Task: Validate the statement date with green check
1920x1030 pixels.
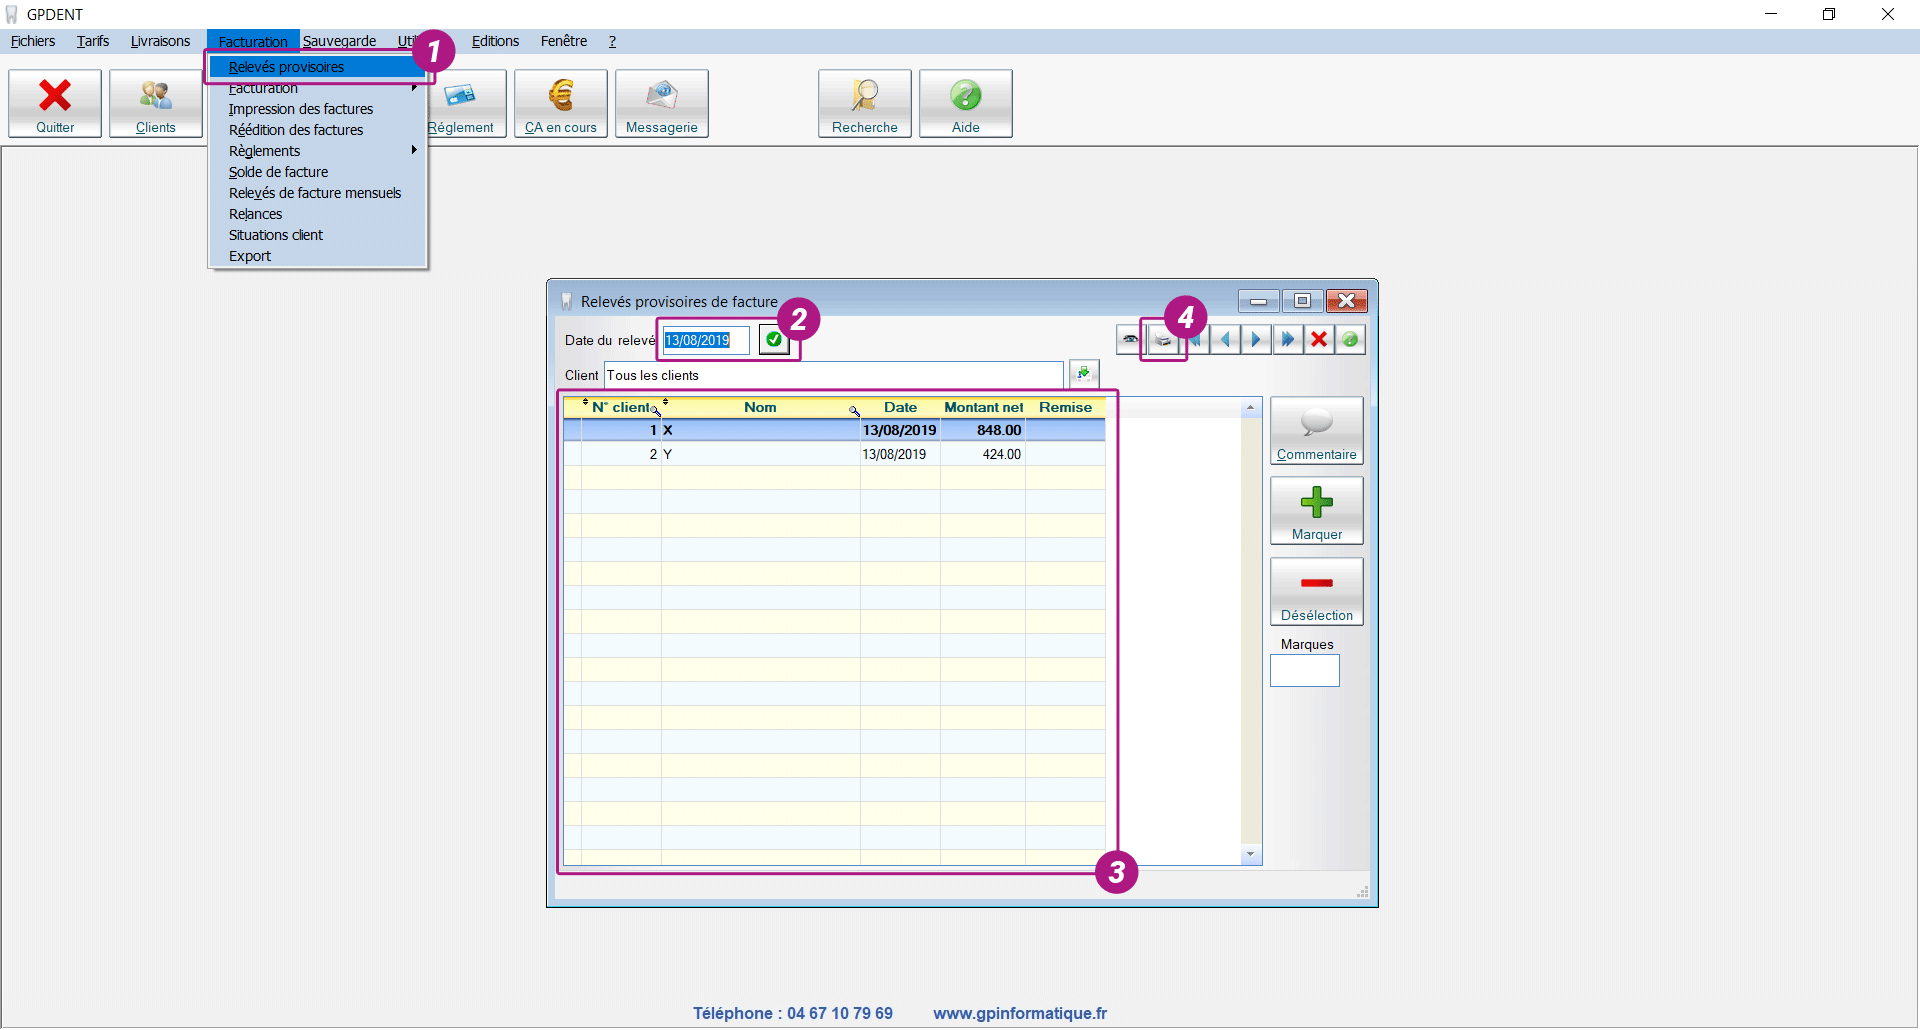Action: [774, 340]
